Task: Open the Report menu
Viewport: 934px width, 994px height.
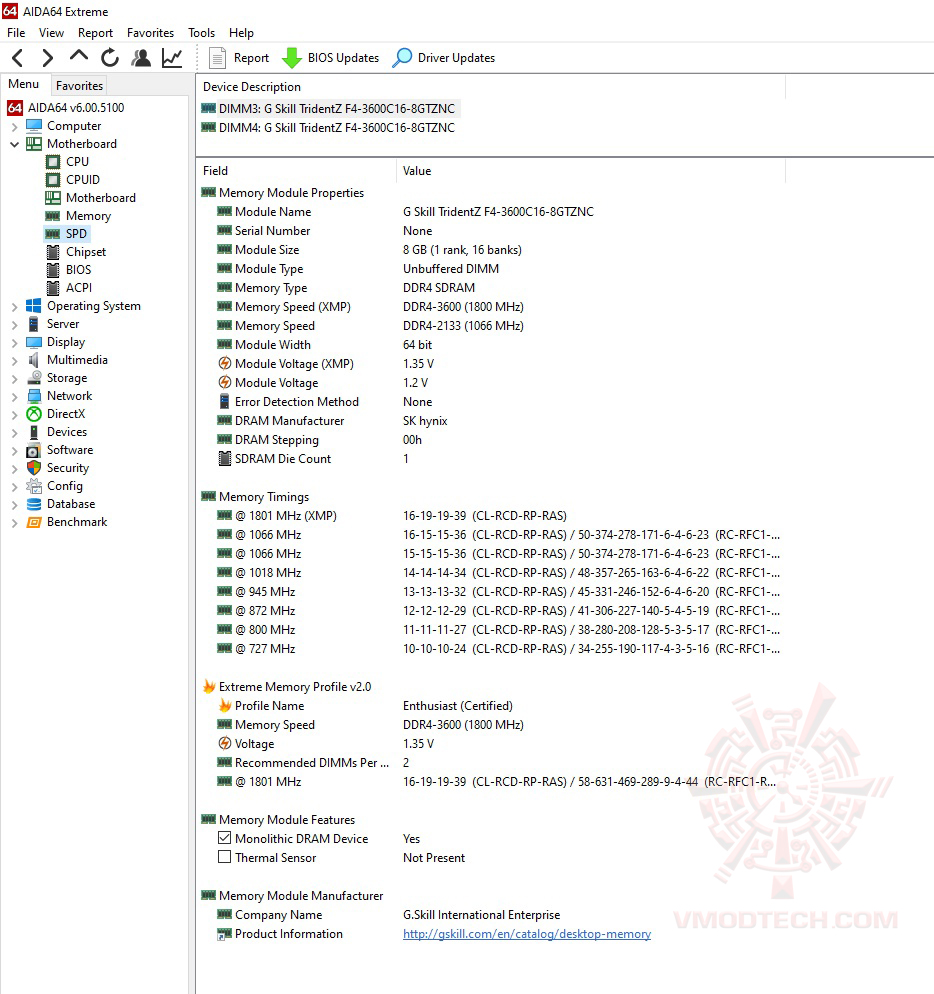Action: [x=95, y=32]
